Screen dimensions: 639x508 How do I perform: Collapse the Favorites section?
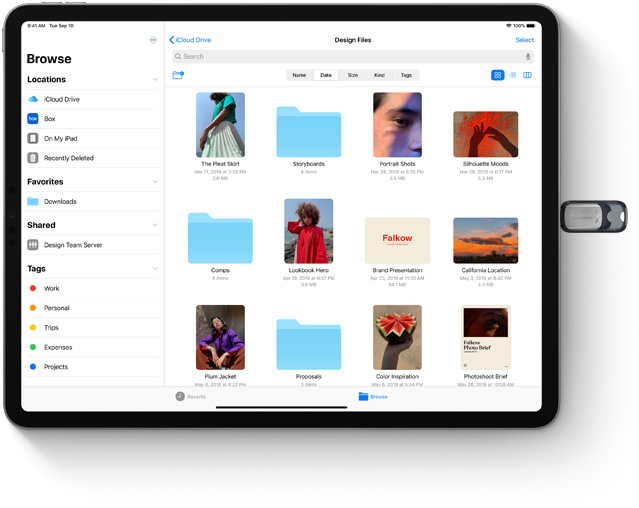155,182
